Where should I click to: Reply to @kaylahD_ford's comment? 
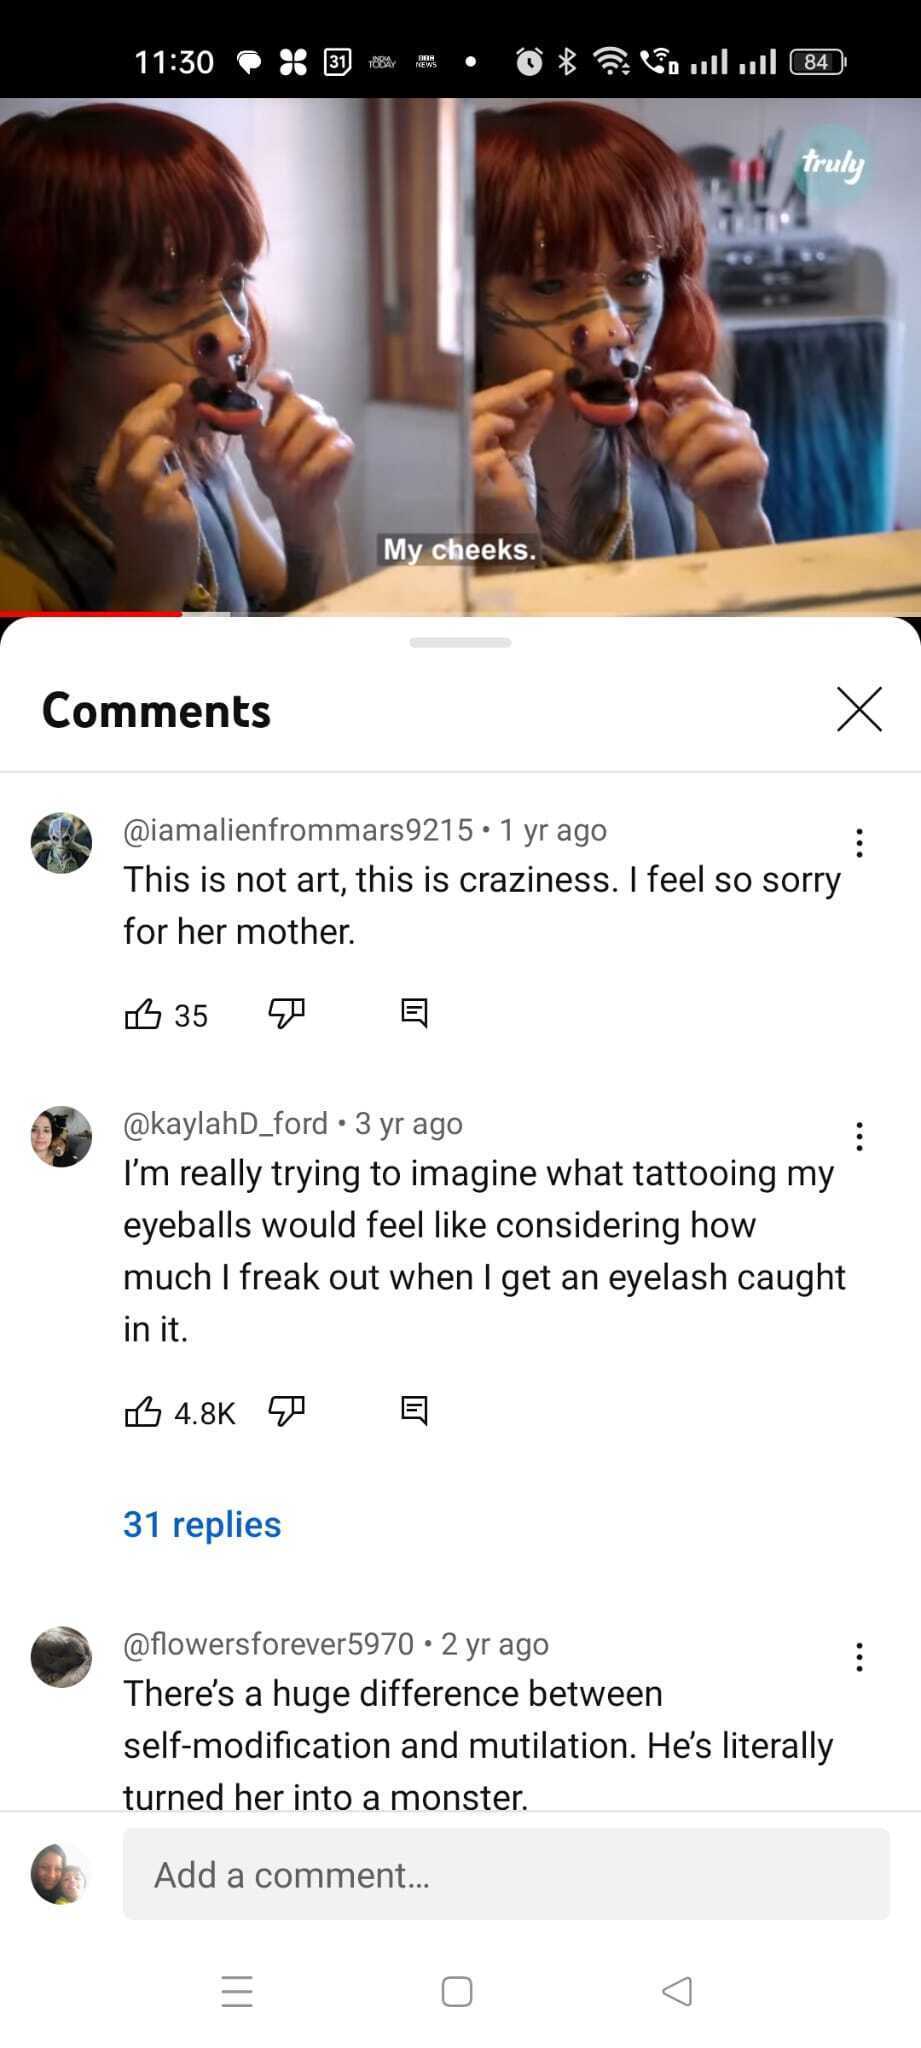414,1410
